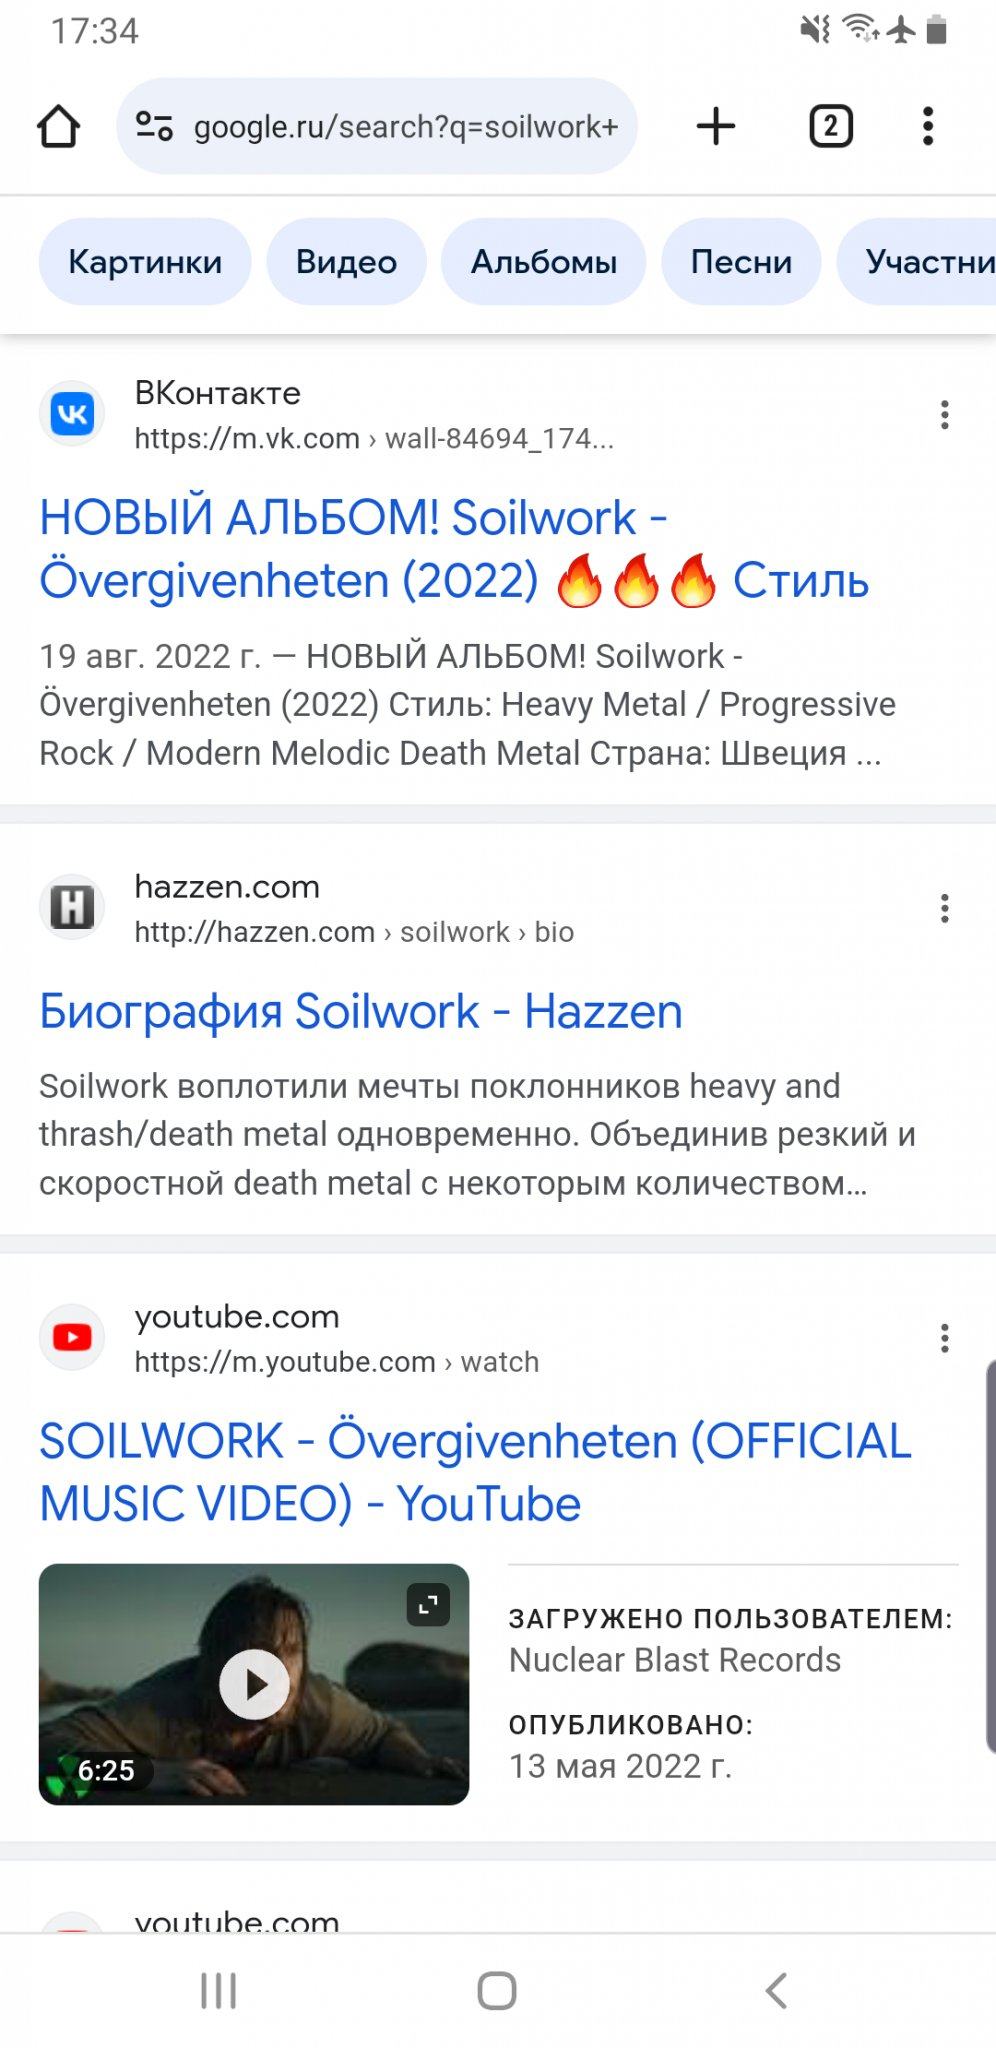
Task: Click the hazzen.com favicon
Action: [72, 907]
